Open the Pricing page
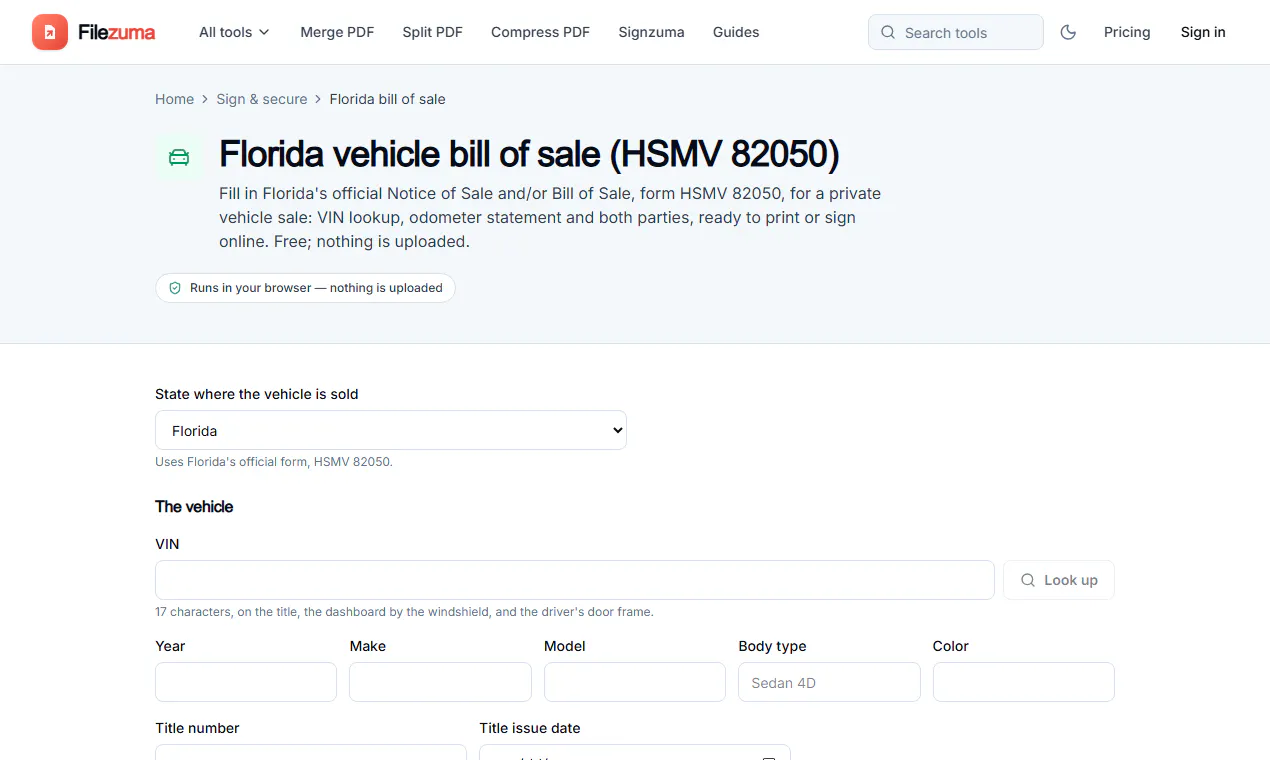 click(x=1127, y=32)
